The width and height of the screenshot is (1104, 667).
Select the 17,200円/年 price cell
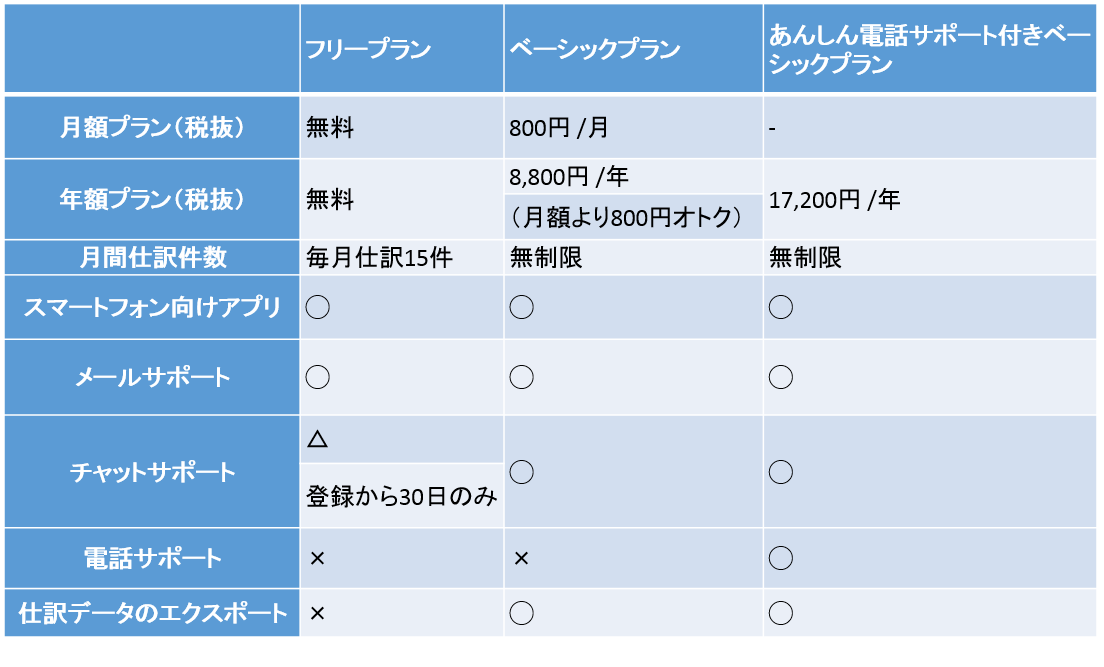(x=835, y=200)
